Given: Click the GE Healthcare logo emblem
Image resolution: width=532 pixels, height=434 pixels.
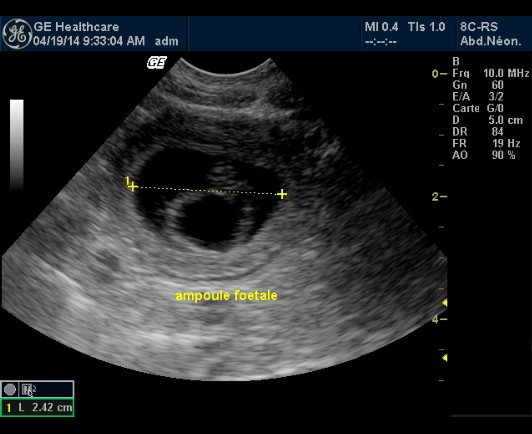Looking at the screenshot, I should (x=17, y=33).
